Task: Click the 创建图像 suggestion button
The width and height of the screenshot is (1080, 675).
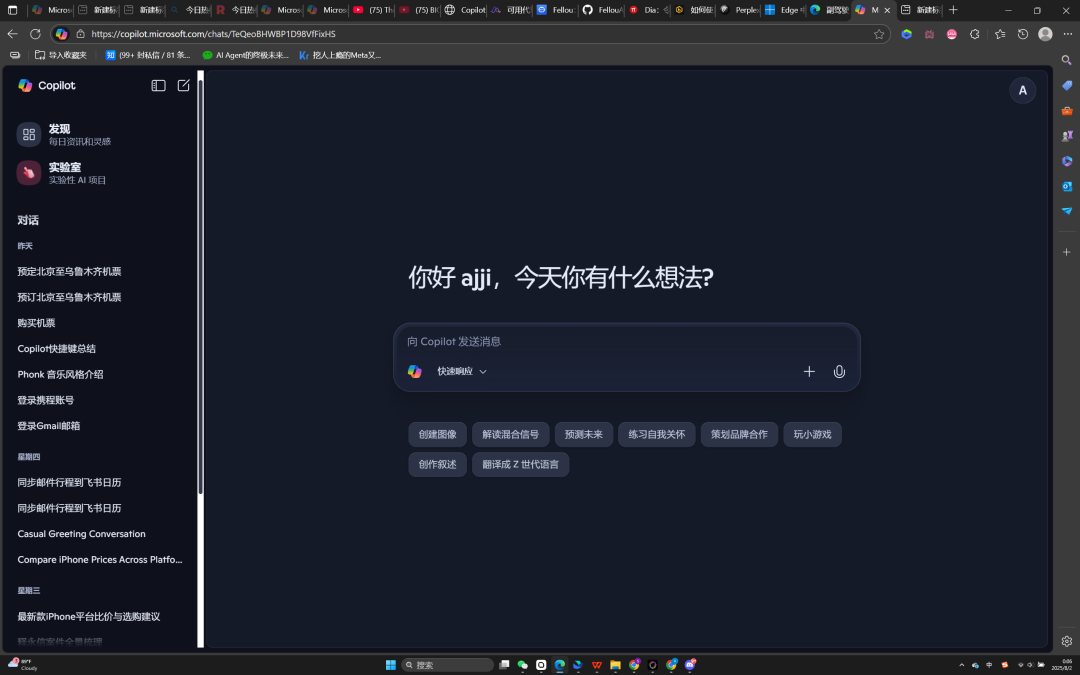Action: (437, 434)
